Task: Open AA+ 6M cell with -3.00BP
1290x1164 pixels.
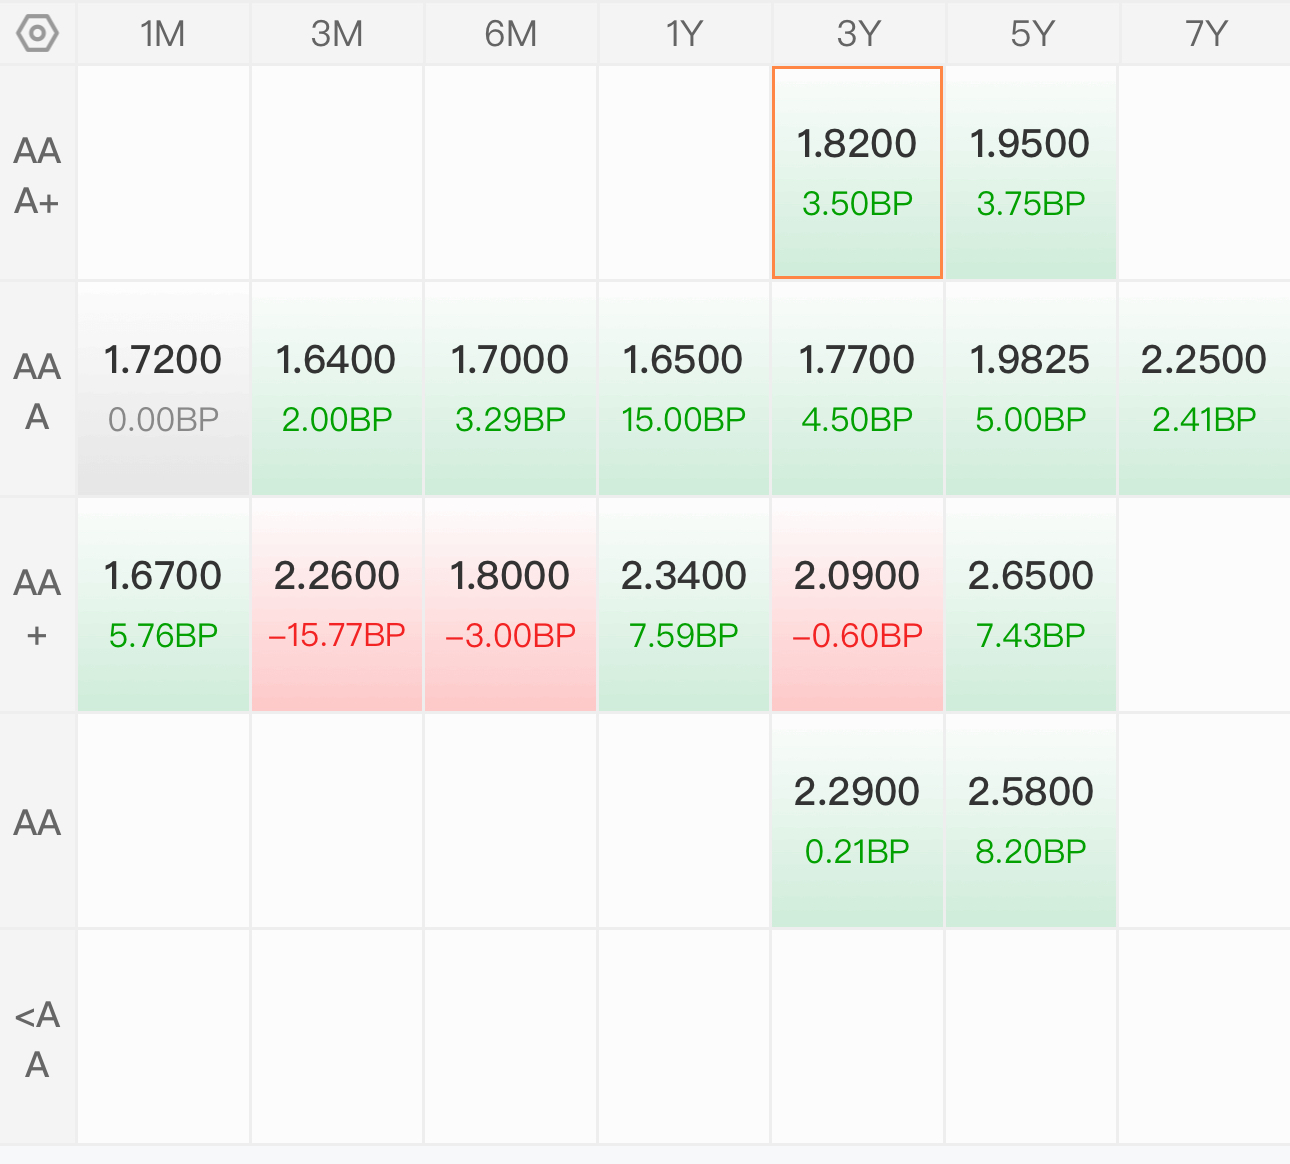Action: [510, 605]
